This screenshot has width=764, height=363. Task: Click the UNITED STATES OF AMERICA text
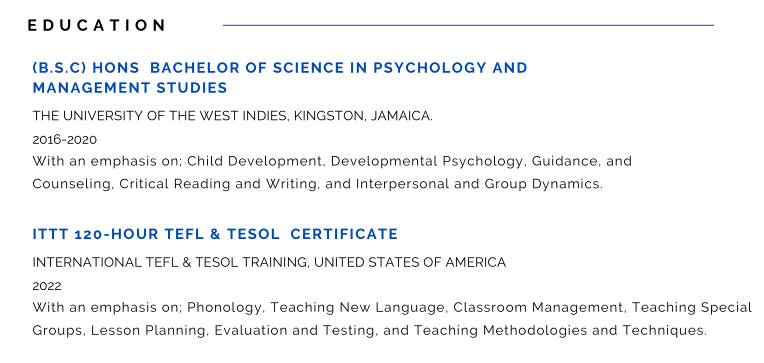[410, 263]
